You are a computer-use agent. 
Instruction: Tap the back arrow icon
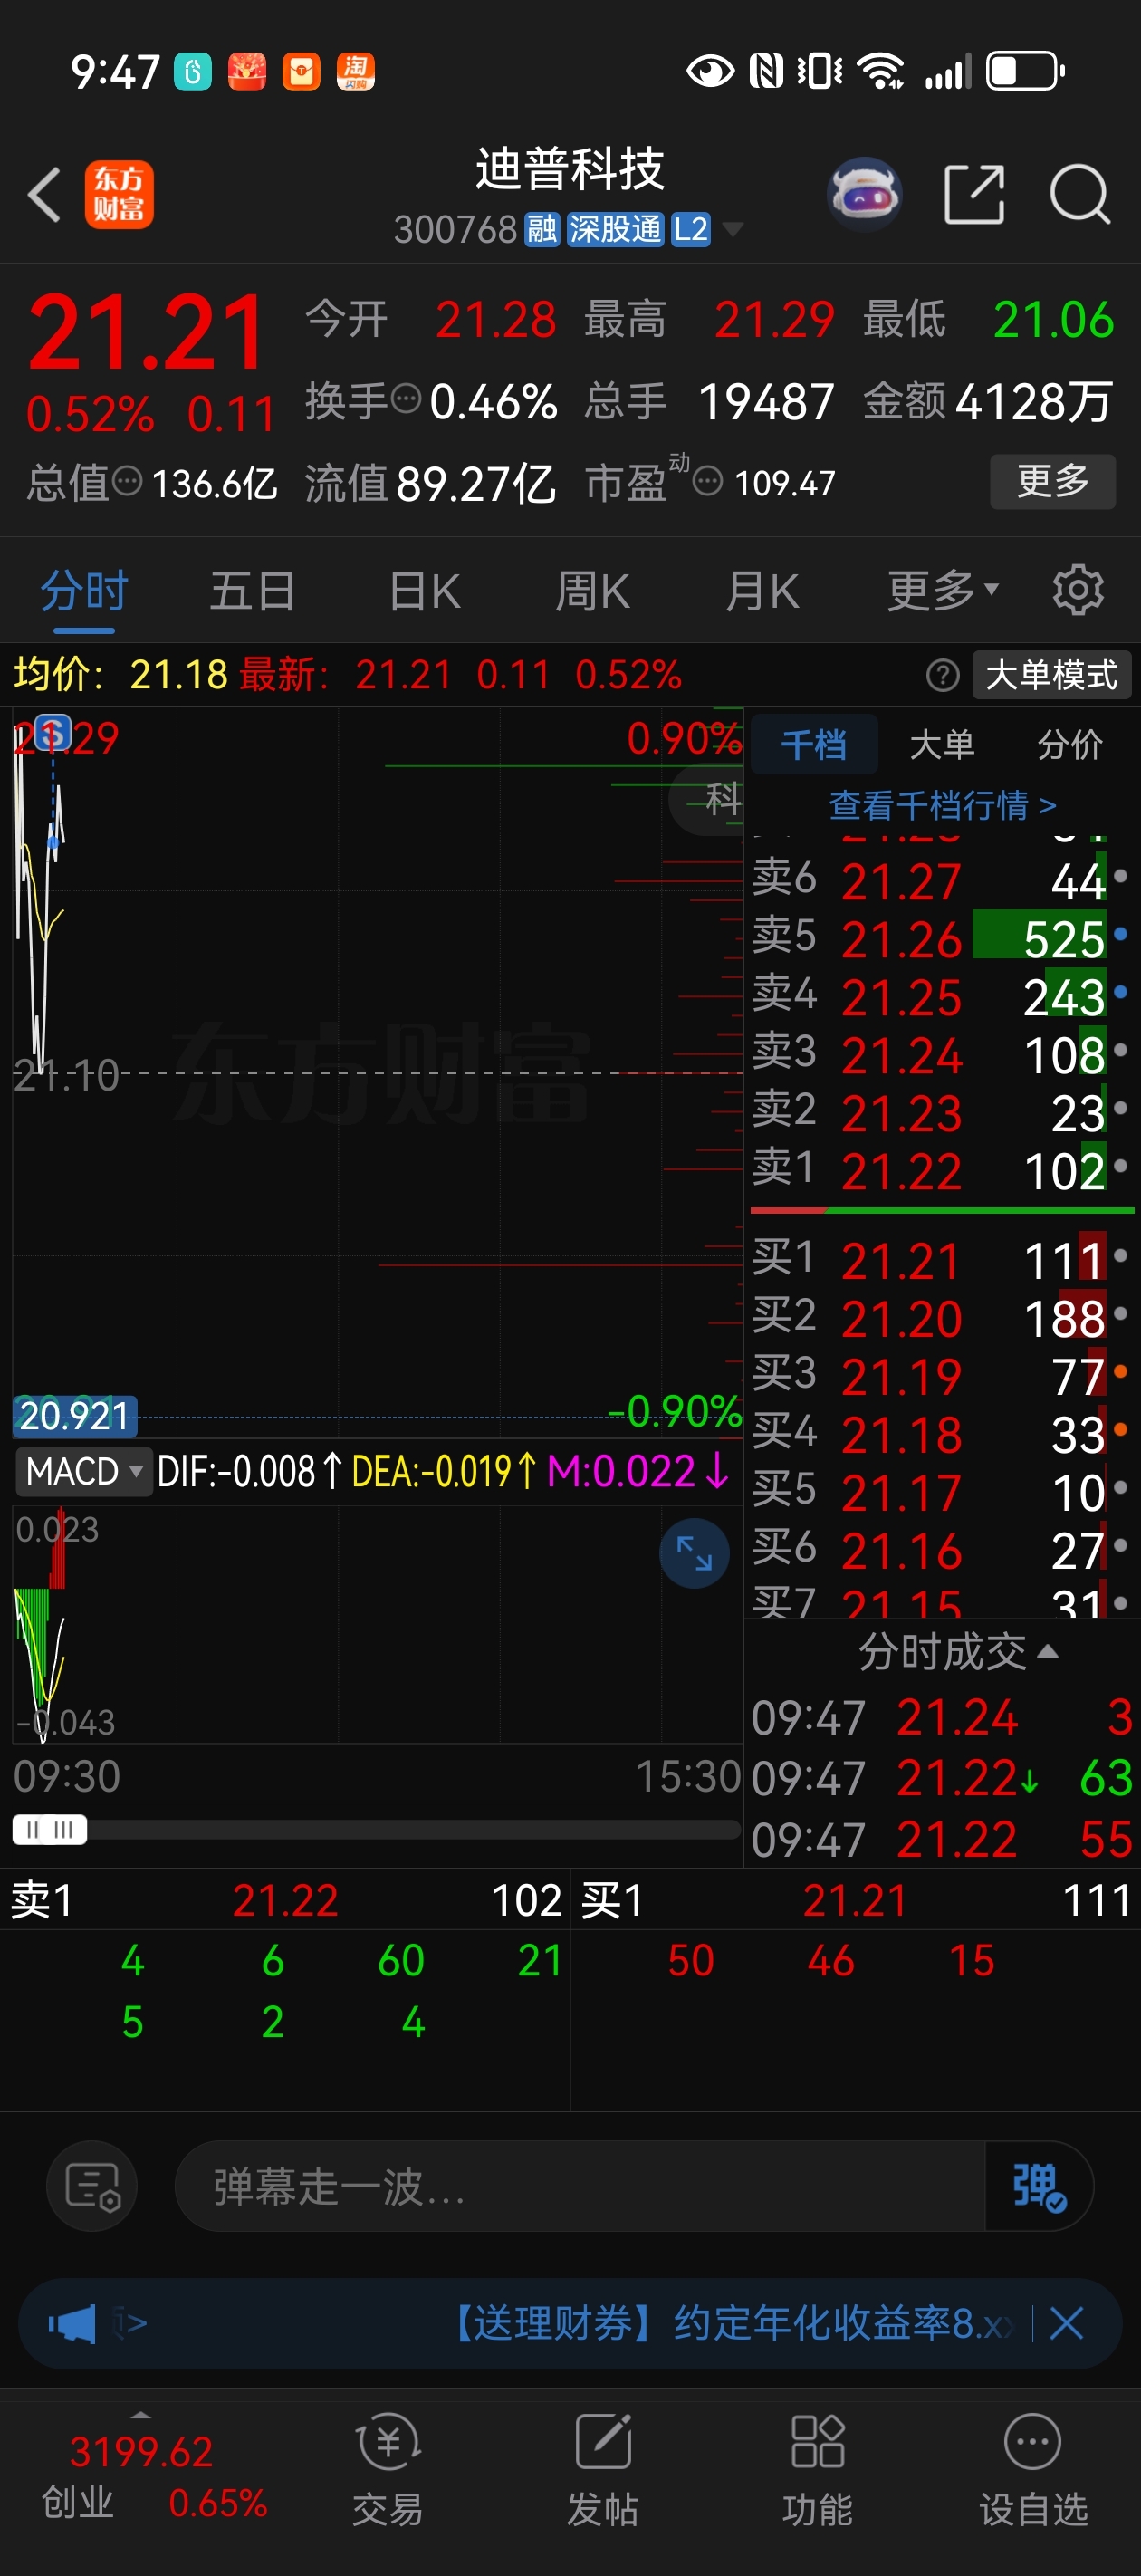click(45, 194)
